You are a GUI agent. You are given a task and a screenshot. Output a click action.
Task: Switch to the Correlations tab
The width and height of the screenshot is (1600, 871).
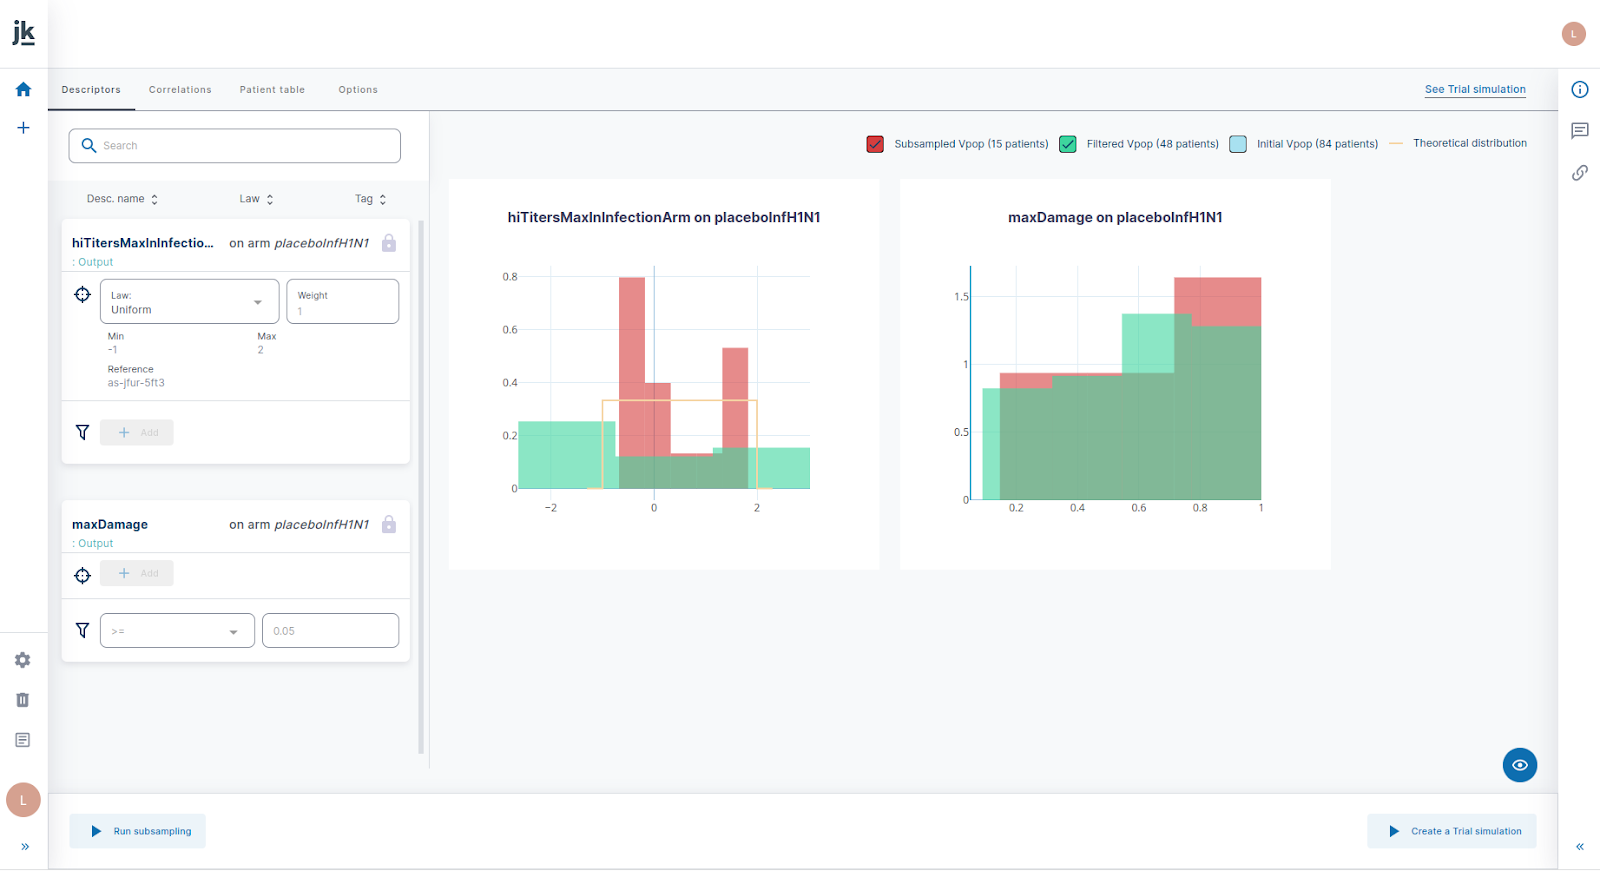[180, 90]
